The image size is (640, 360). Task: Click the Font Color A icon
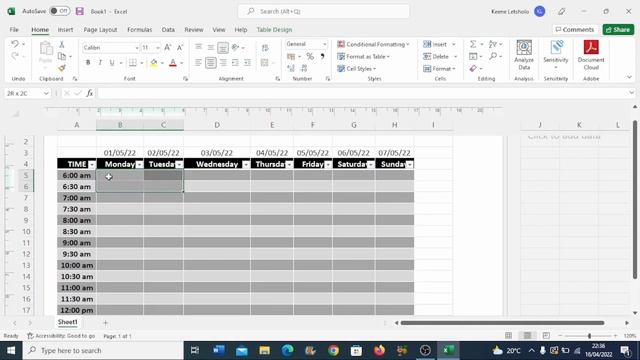click(x=173, y=62)
